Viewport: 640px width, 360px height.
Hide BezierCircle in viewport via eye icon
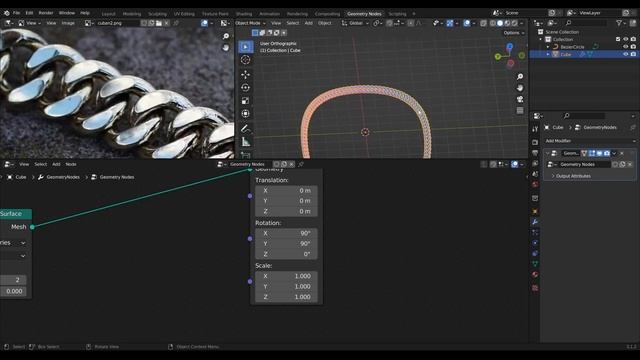(625, 47)
